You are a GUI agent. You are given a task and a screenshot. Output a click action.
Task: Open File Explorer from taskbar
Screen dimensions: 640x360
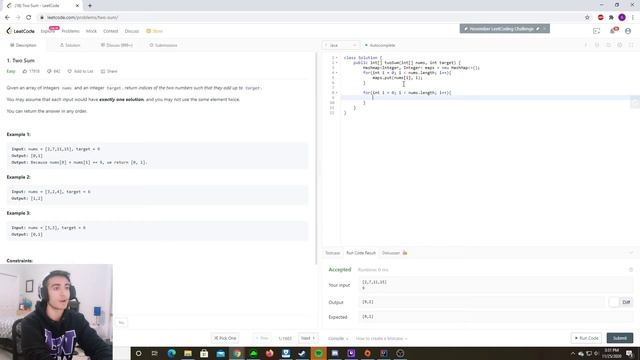(x=188, y=353)
